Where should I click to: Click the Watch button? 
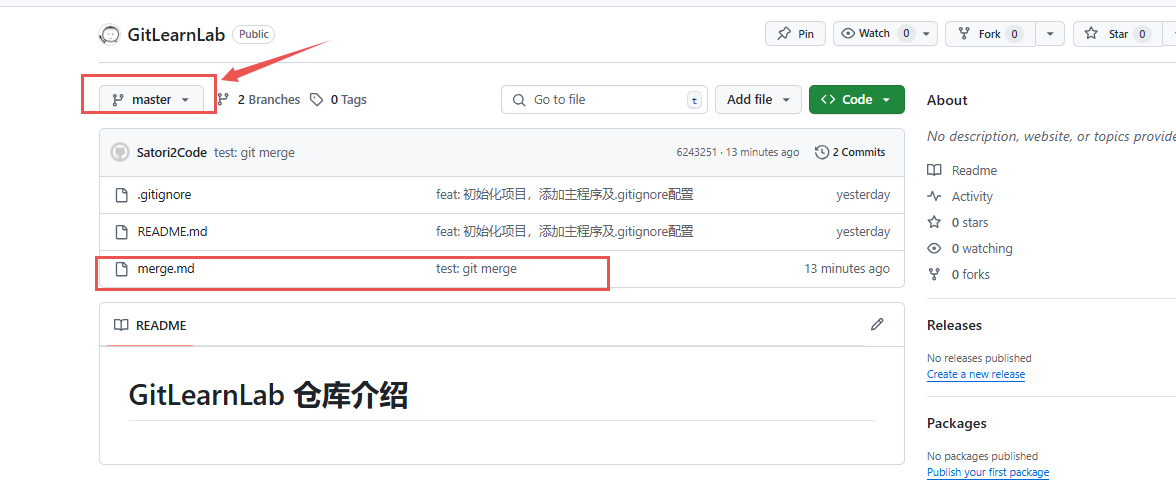(874, 34)
